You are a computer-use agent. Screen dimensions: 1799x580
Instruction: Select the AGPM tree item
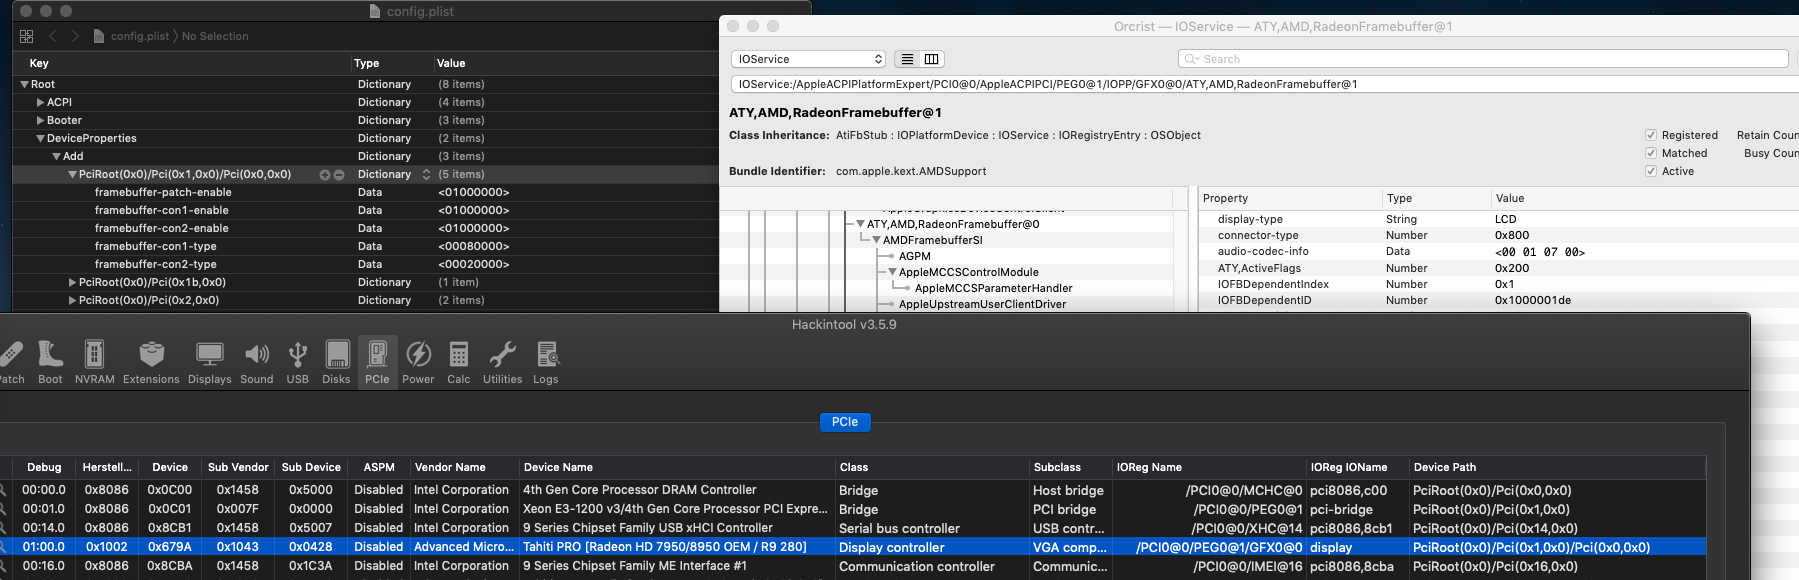click(x=914, y=256)
